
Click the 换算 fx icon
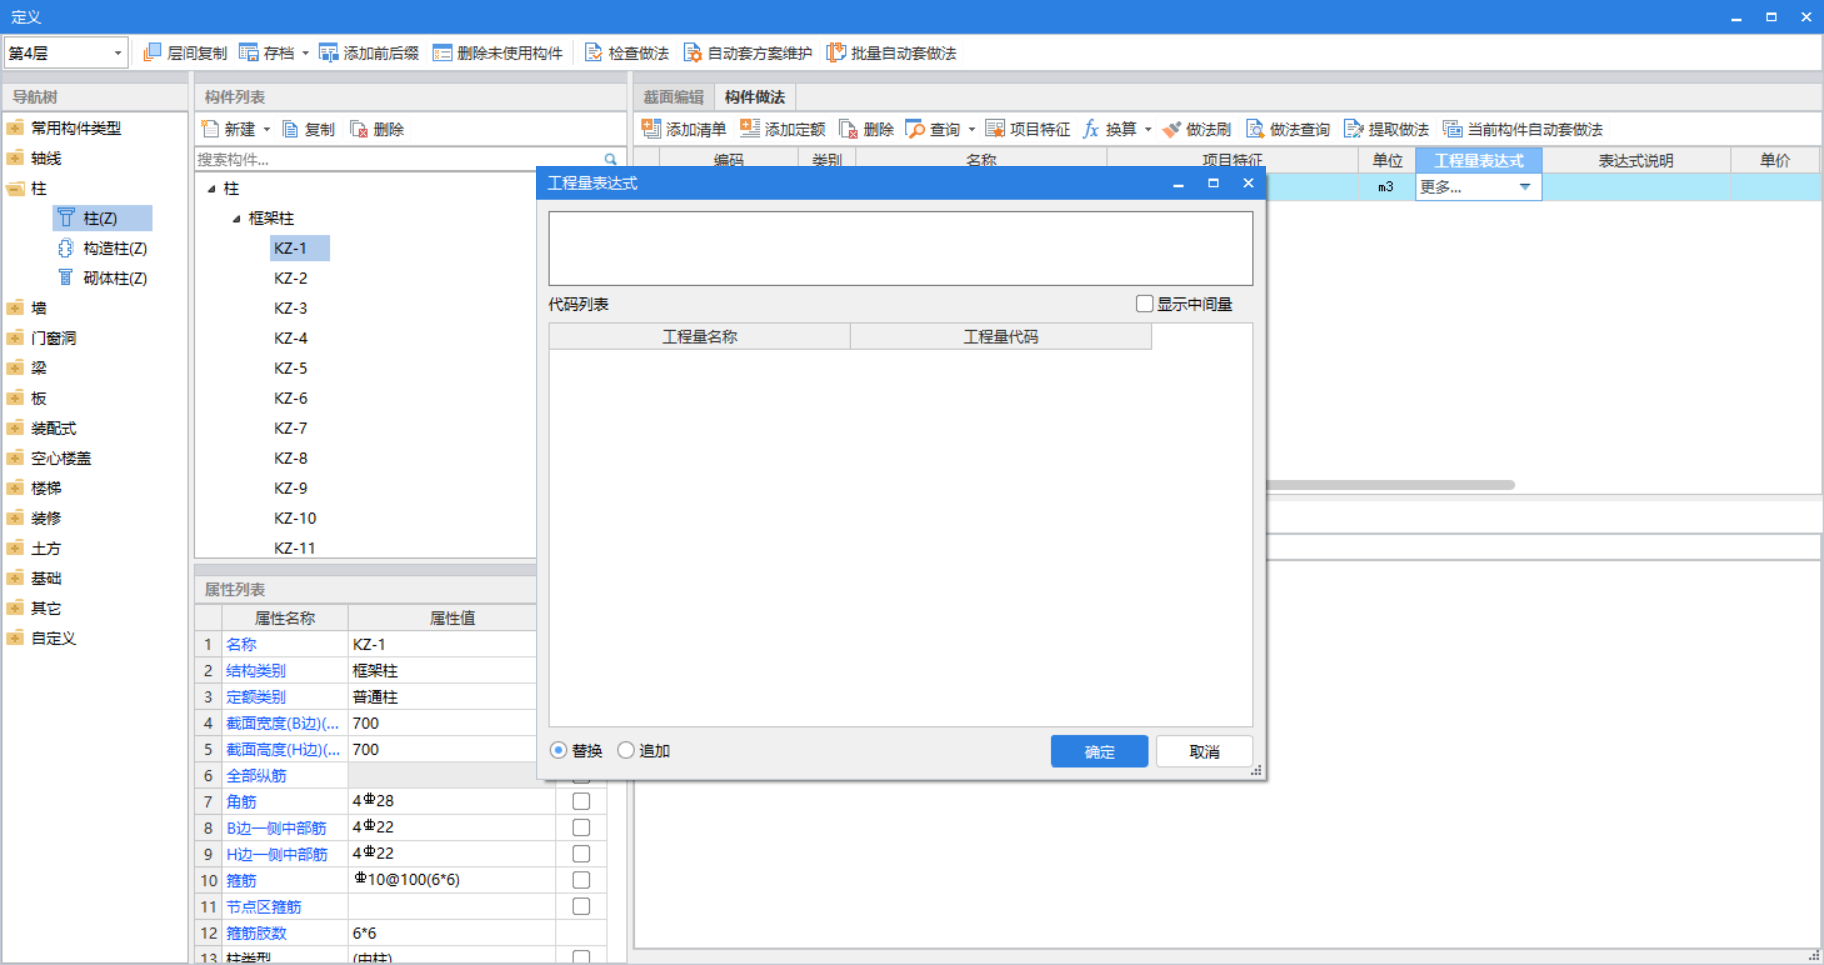click(x=1091, y=129)
